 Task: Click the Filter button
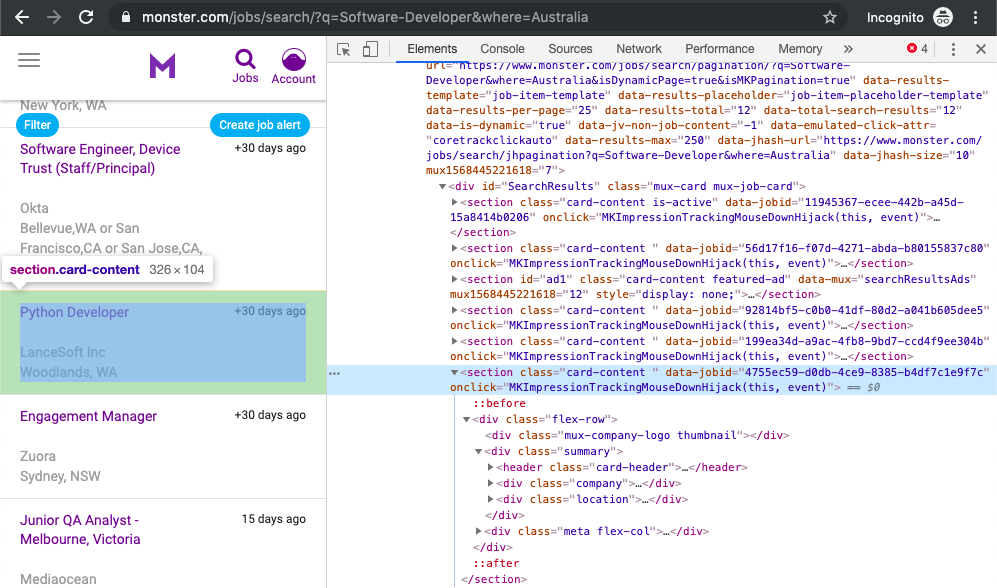38,125
